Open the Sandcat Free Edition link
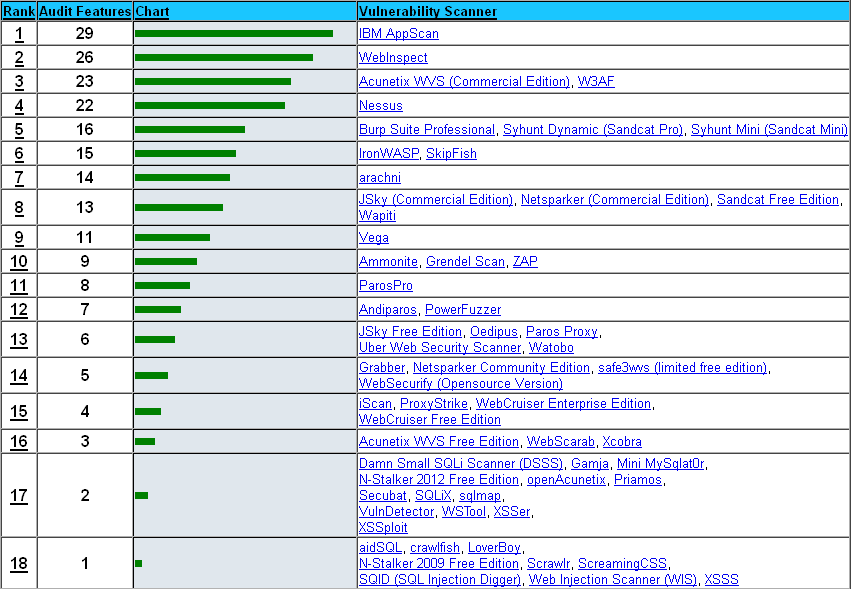The height and width of the screenshot is (589, 851). pos(778,200)
